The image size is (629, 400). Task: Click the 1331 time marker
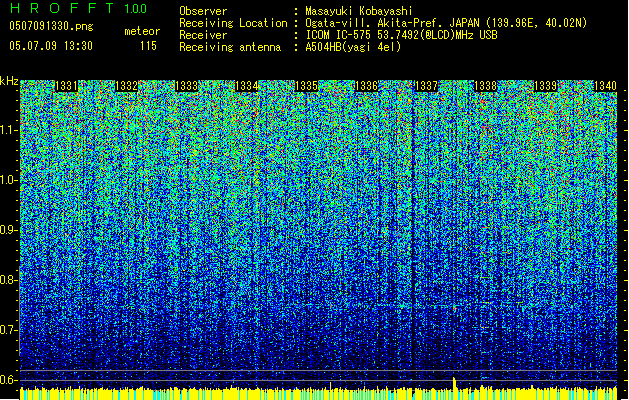tap(67, 86)
